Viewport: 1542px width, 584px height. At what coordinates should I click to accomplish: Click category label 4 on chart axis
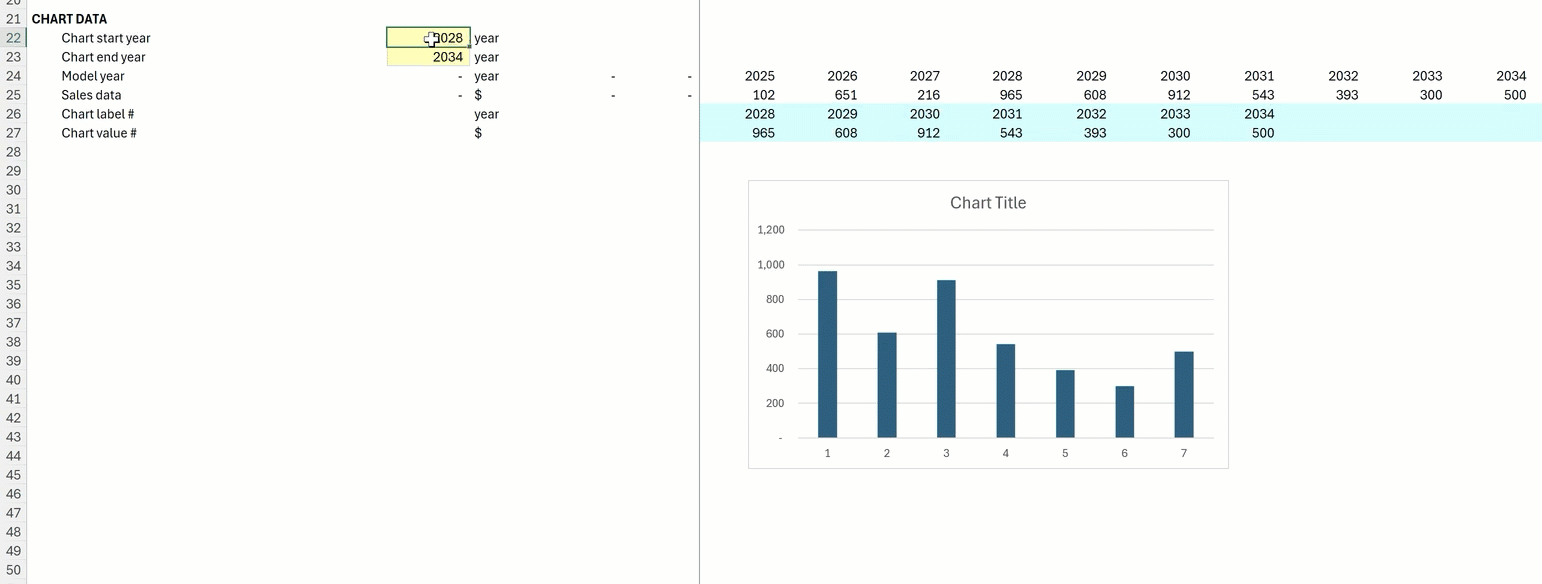pyautogui.click(x=1006, y=453)
